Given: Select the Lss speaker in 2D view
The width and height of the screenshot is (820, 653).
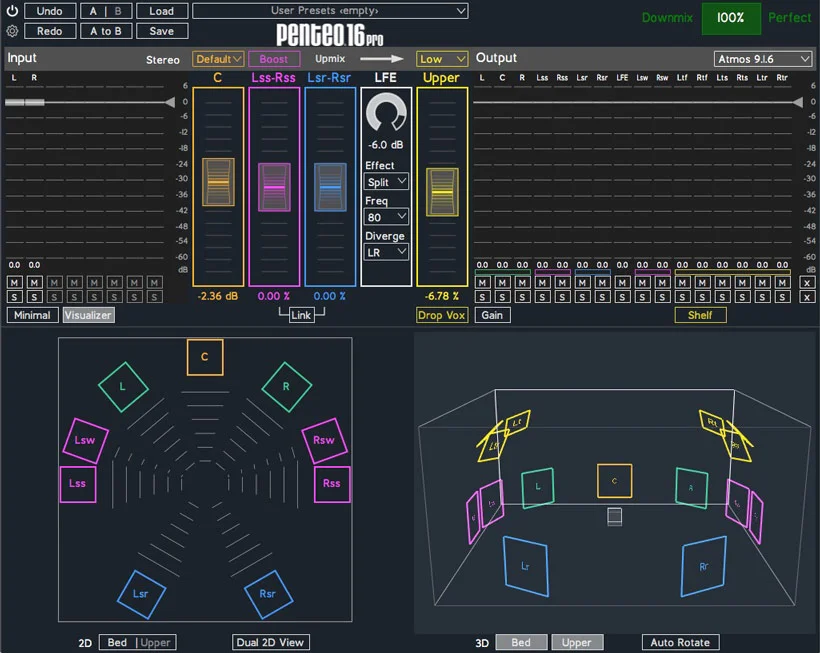Looking at the screenshot, I should coord(78,484).
